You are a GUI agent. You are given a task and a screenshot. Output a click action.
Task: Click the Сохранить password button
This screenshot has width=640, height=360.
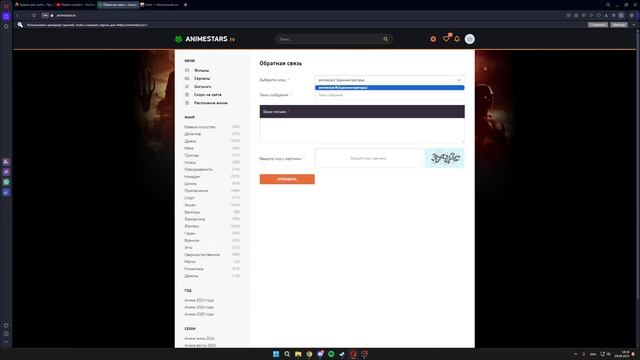click(x=598, y=25)
